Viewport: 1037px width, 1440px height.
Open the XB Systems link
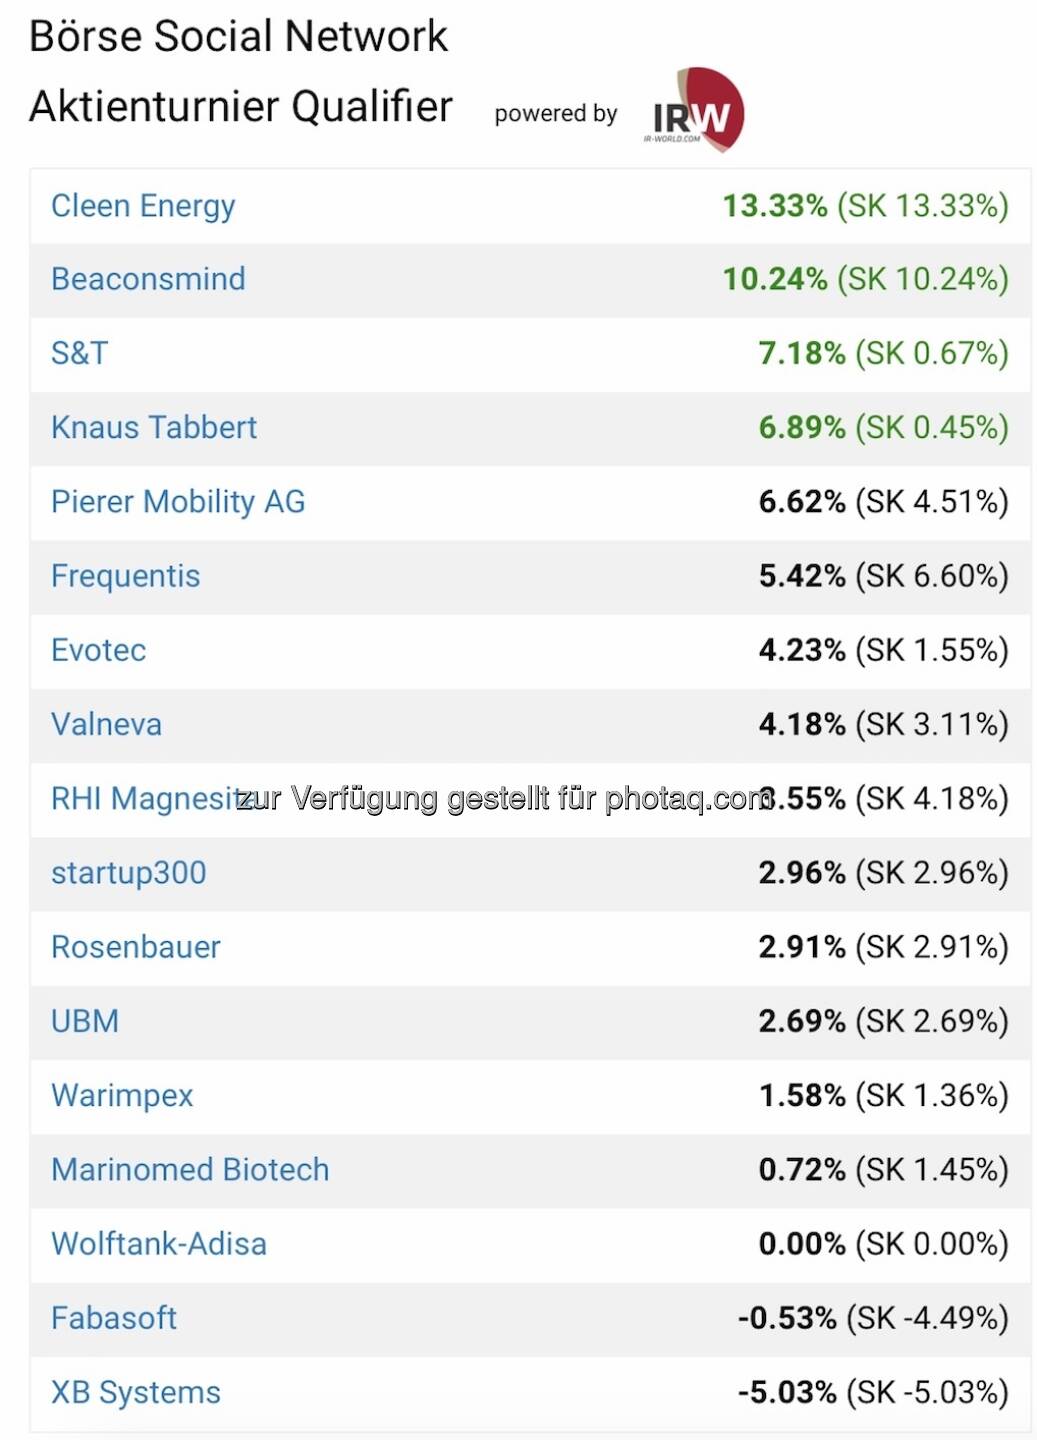pyautogui.click(x=136, y=1392)
